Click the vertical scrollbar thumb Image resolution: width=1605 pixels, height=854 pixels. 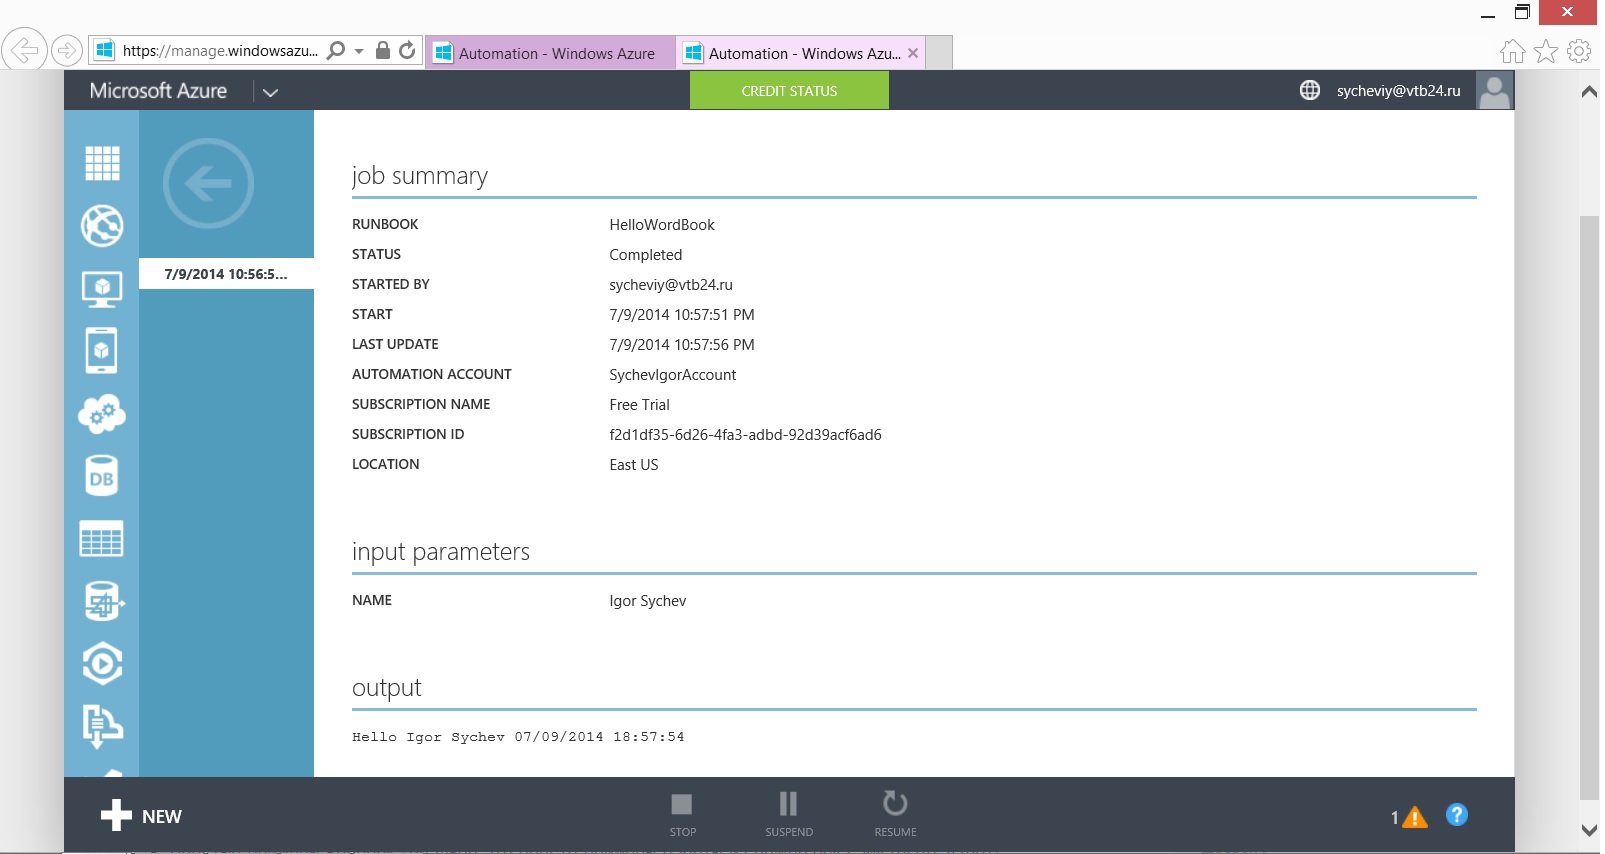pyautogui.click(x=1589, y=507)
